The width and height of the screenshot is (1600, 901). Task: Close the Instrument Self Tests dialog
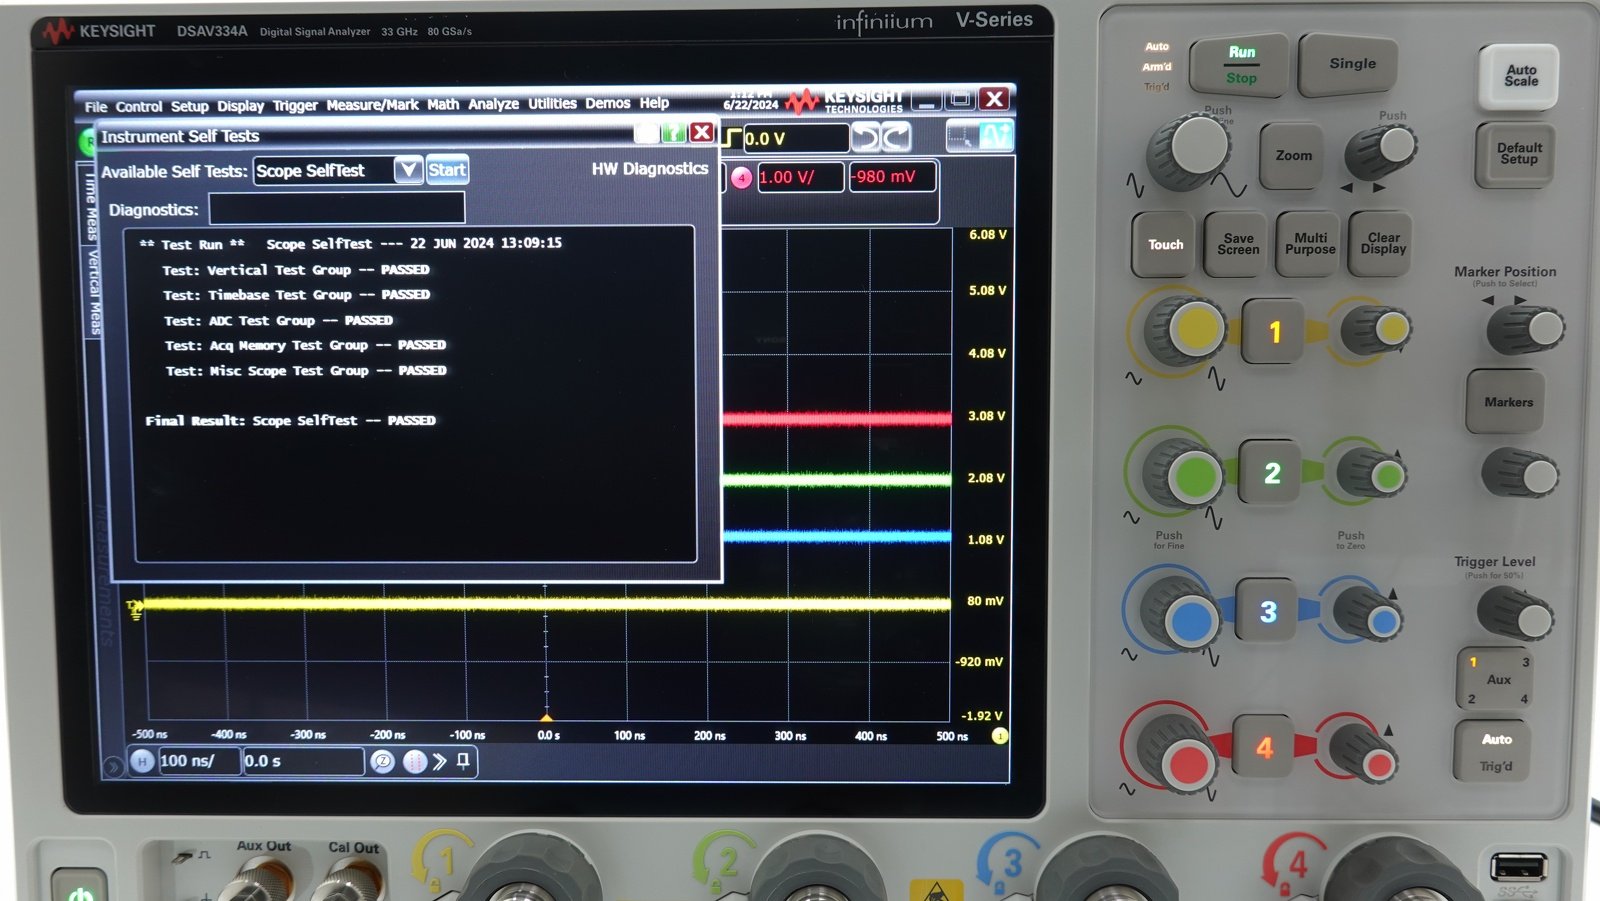point(702,132)
